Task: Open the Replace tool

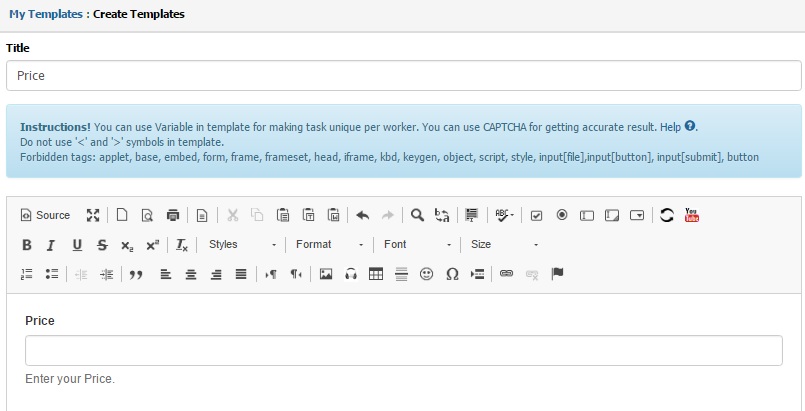Action: tap(443, 215)
